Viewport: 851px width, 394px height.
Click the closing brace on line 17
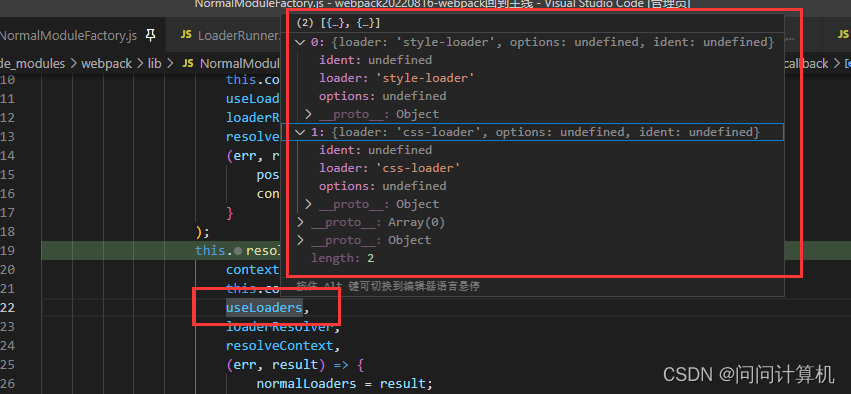(230, 213)
